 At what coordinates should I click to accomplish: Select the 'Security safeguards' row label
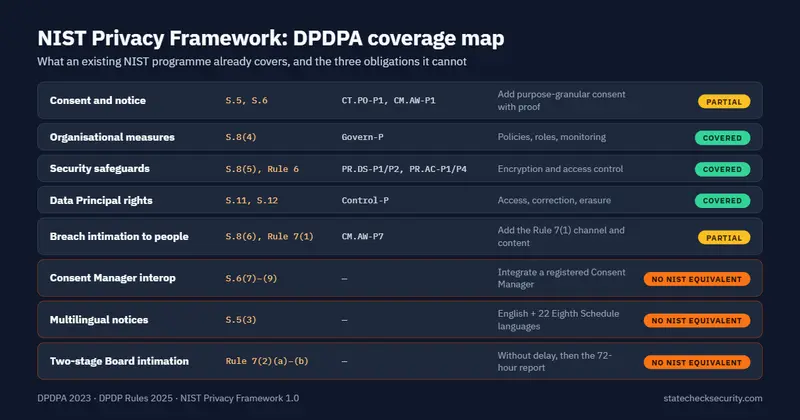[99, 168]
